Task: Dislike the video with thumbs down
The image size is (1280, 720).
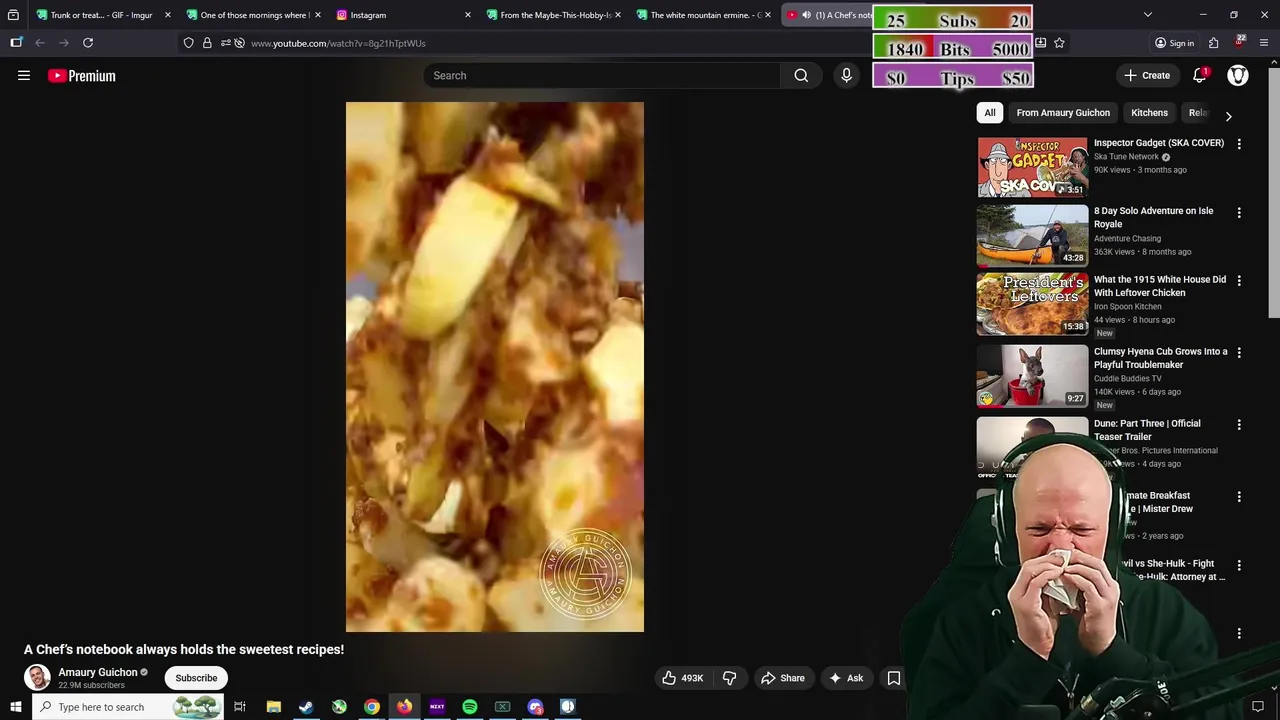Action: coord(730,678)
